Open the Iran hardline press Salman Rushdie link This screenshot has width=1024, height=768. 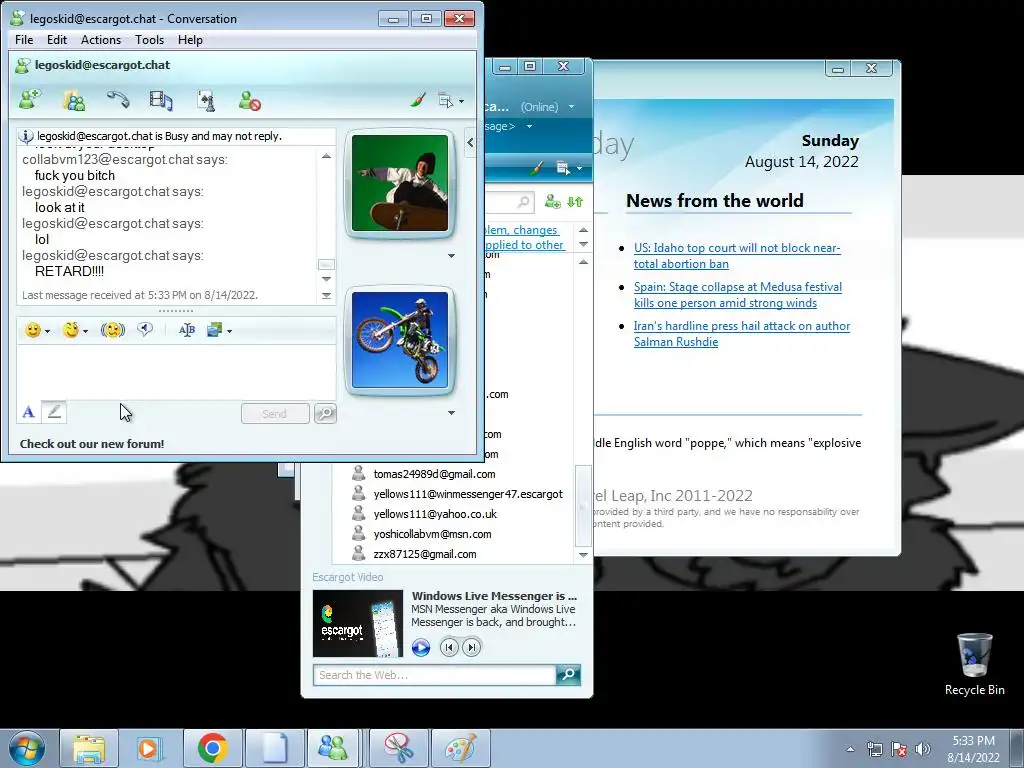741,334
